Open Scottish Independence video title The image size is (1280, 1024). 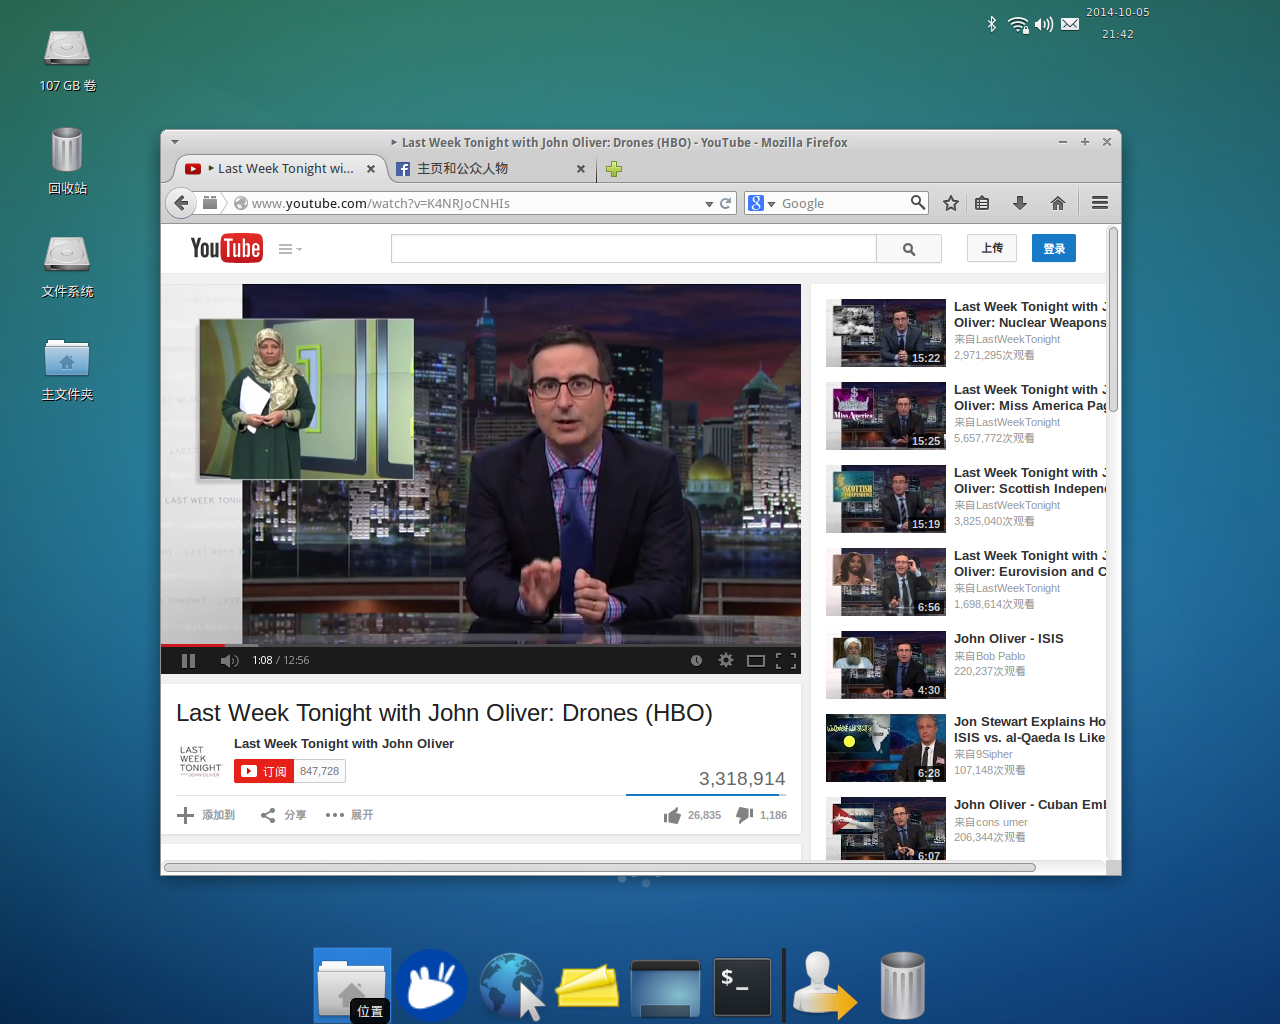click(x=1030, y=481)
